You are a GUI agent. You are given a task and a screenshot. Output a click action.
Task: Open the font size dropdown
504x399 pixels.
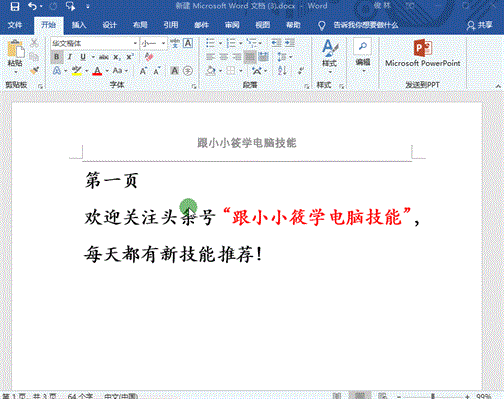[163, 43]
